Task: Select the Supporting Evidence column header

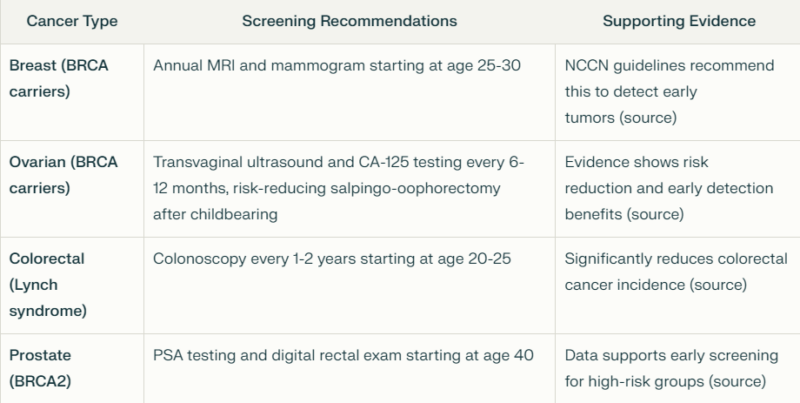Action: point(679,21)
